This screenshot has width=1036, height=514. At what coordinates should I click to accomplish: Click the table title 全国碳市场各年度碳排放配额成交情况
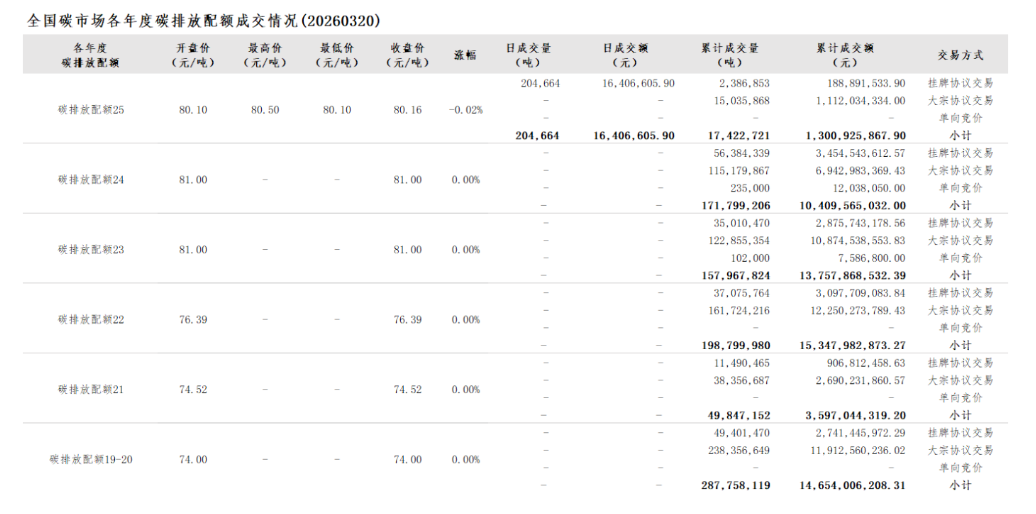(x=204, y=20)
